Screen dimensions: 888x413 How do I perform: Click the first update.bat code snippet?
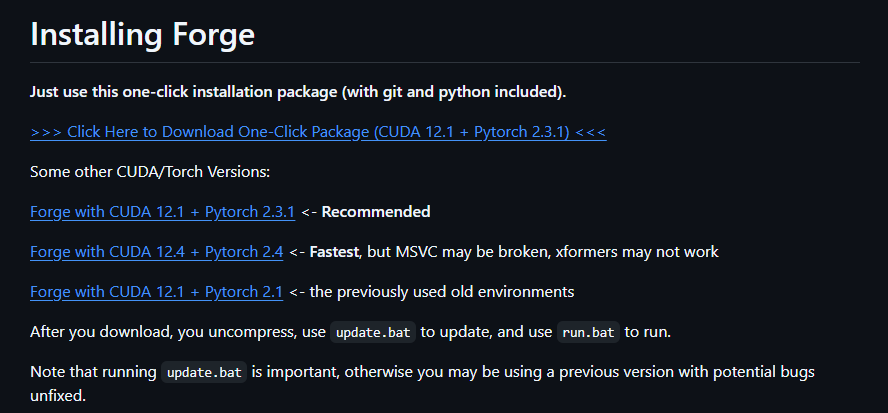[372, 332]
